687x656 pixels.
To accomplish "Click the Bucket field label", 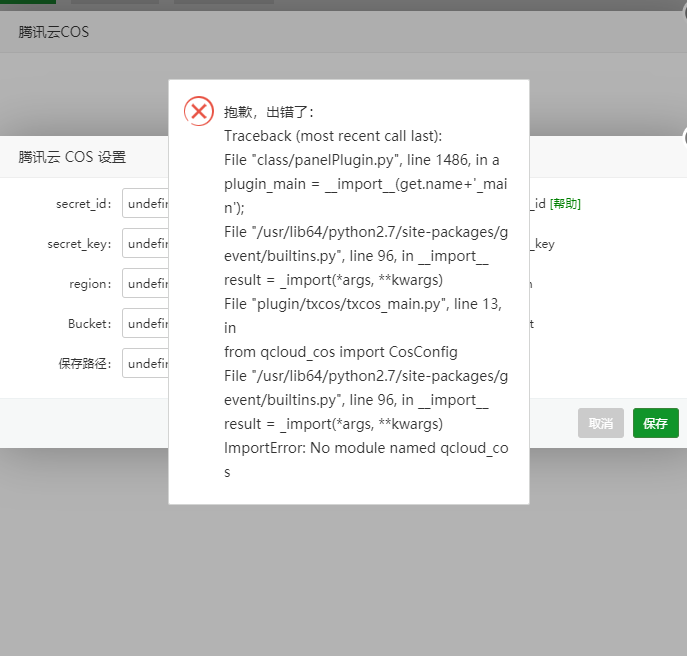I will tap(90, 323).
